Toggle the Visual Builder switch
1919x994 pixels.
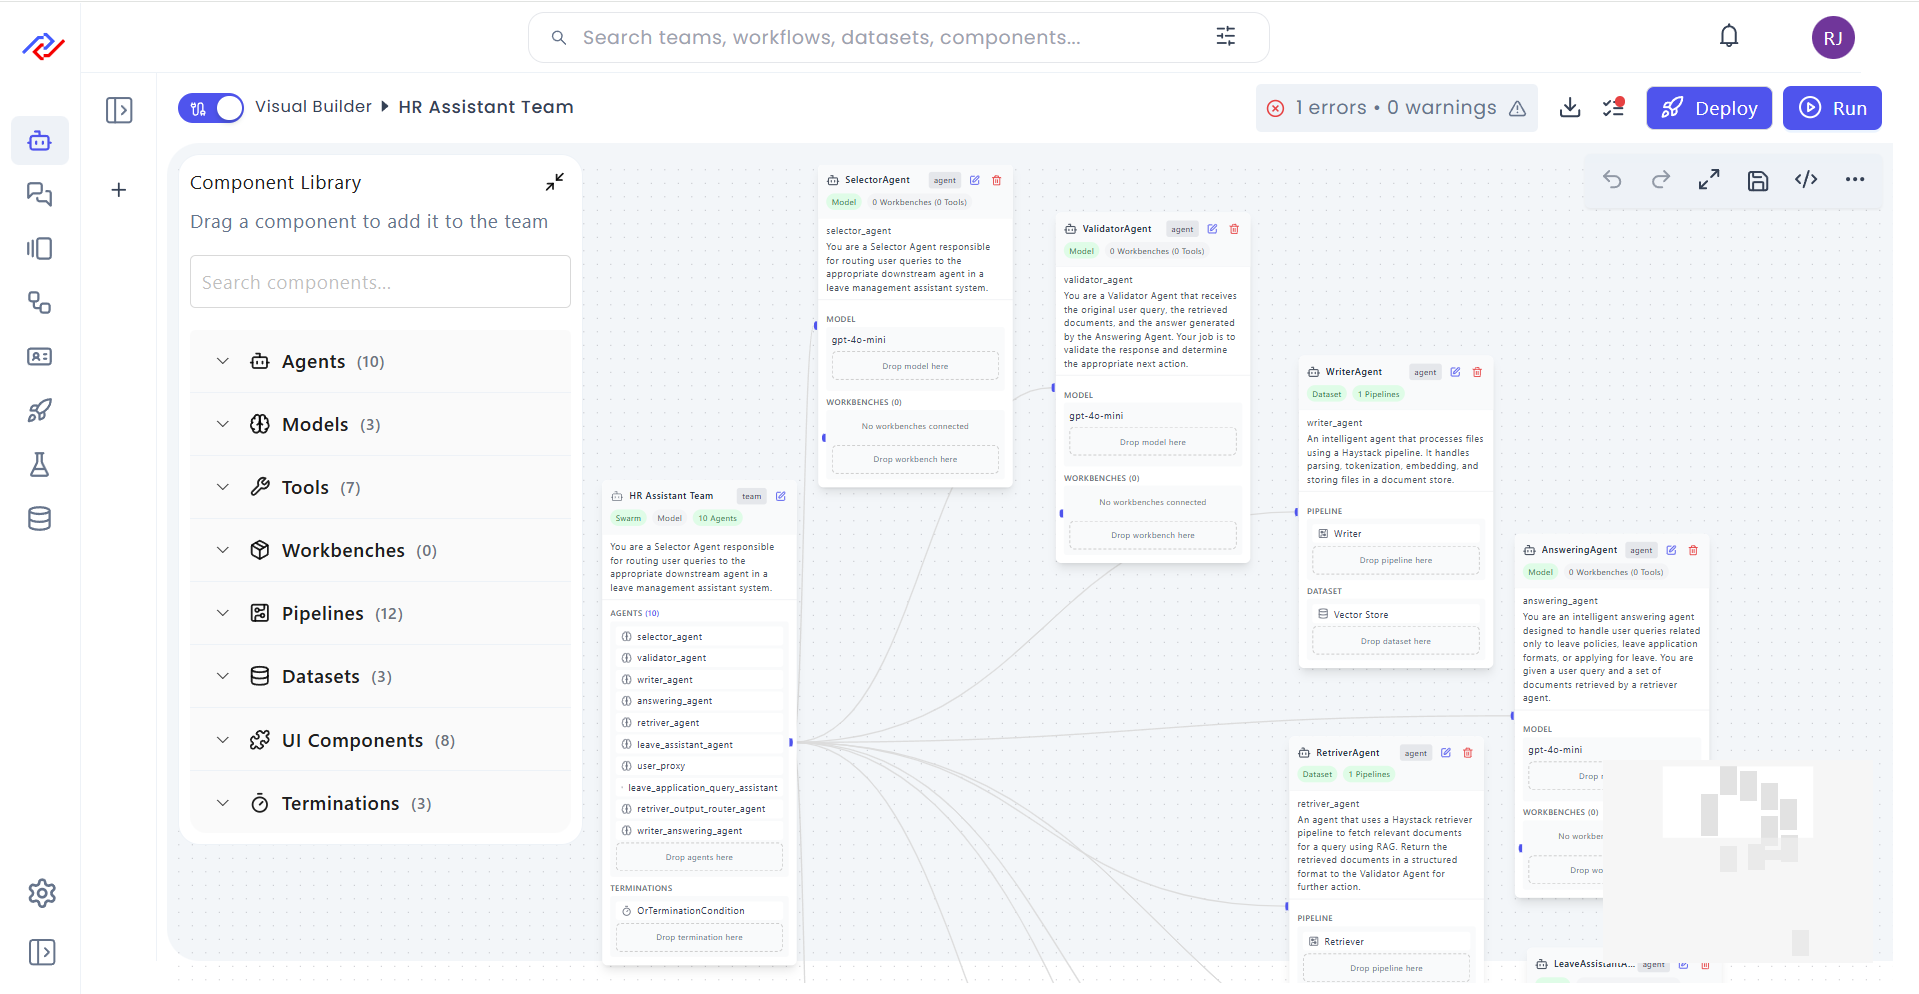click(211, 108)
